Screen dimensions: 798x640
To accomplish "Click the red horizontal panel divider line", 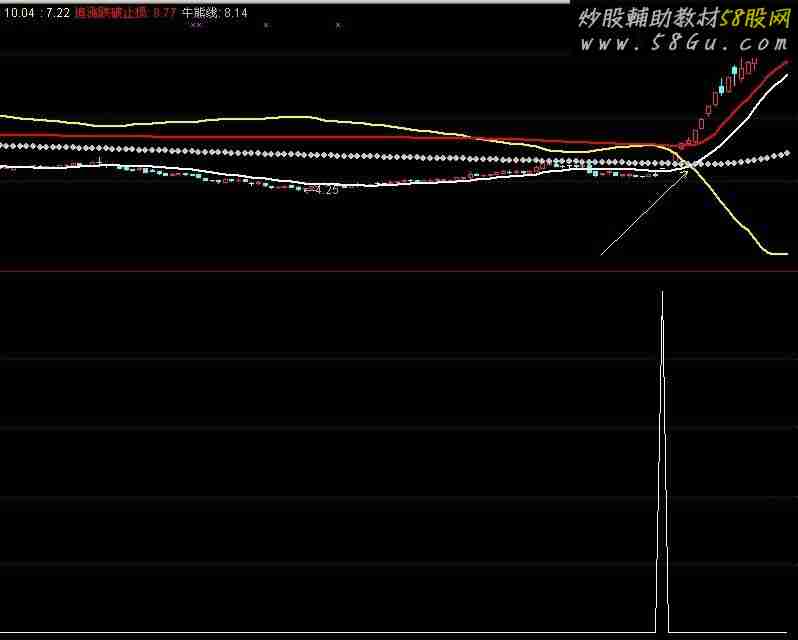I will [x=399, y=271].
